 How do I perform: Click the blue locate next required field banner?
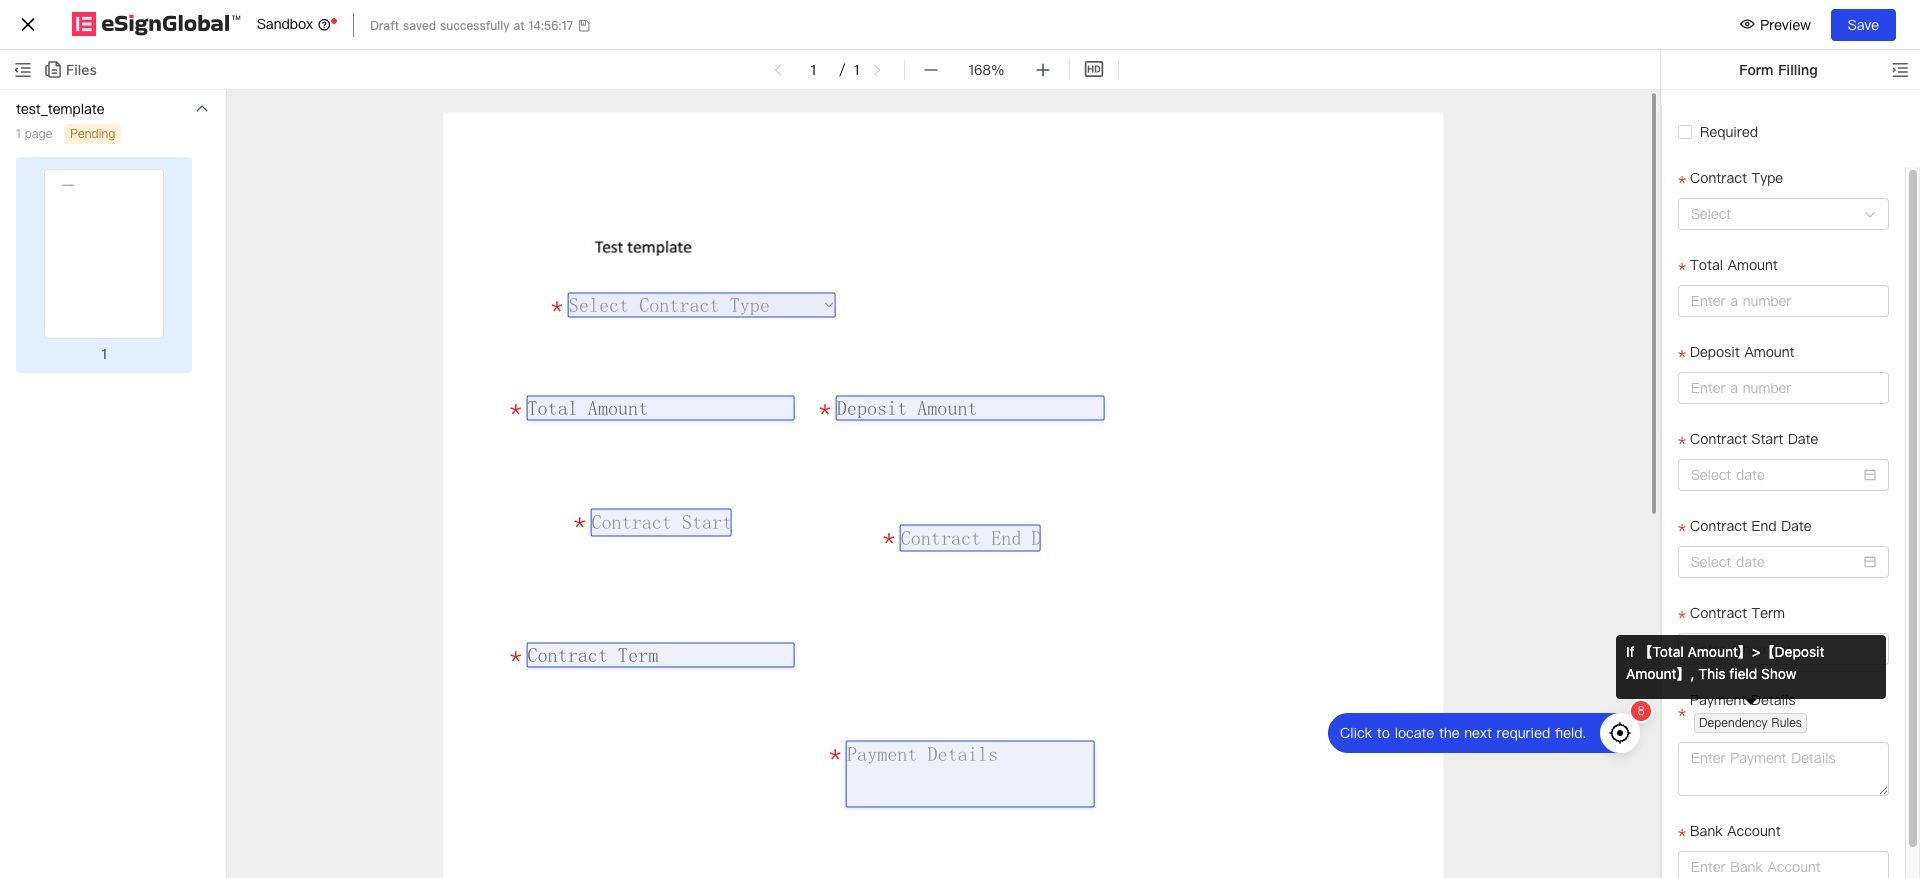(x=1463, y=733)
